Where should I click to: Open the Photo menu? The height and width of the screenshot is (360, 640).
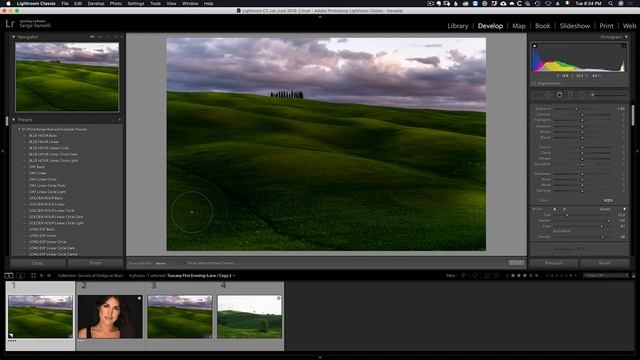click(x=116, y=3)
